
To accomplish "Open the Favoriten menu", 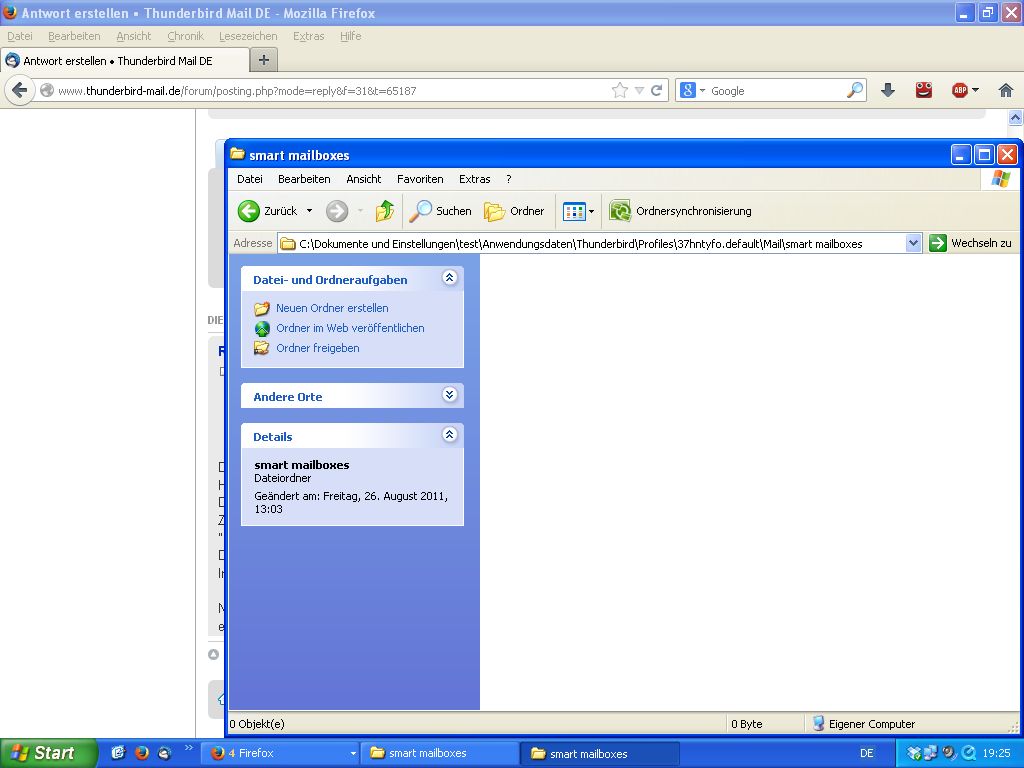I will coord(420,179).
